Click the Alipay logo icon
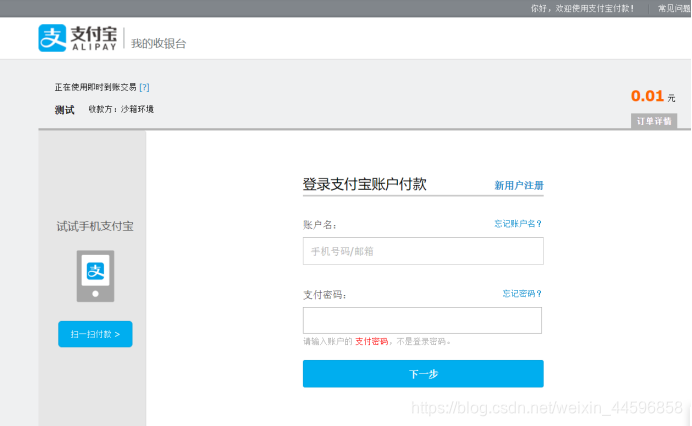The image size is (692, 426). pyautogui.click(x=52, y=38)
